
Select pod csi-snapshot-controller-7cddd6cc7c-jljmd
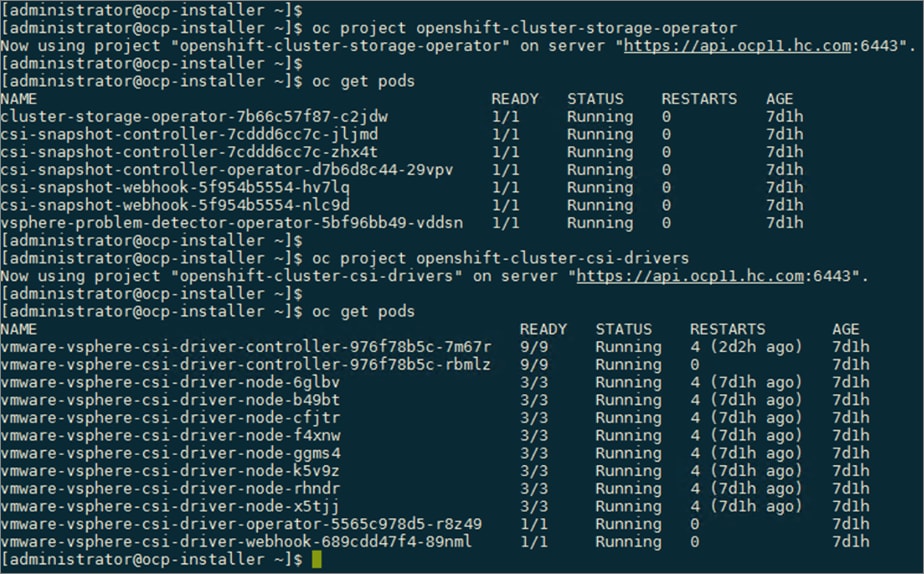point(189,134)
